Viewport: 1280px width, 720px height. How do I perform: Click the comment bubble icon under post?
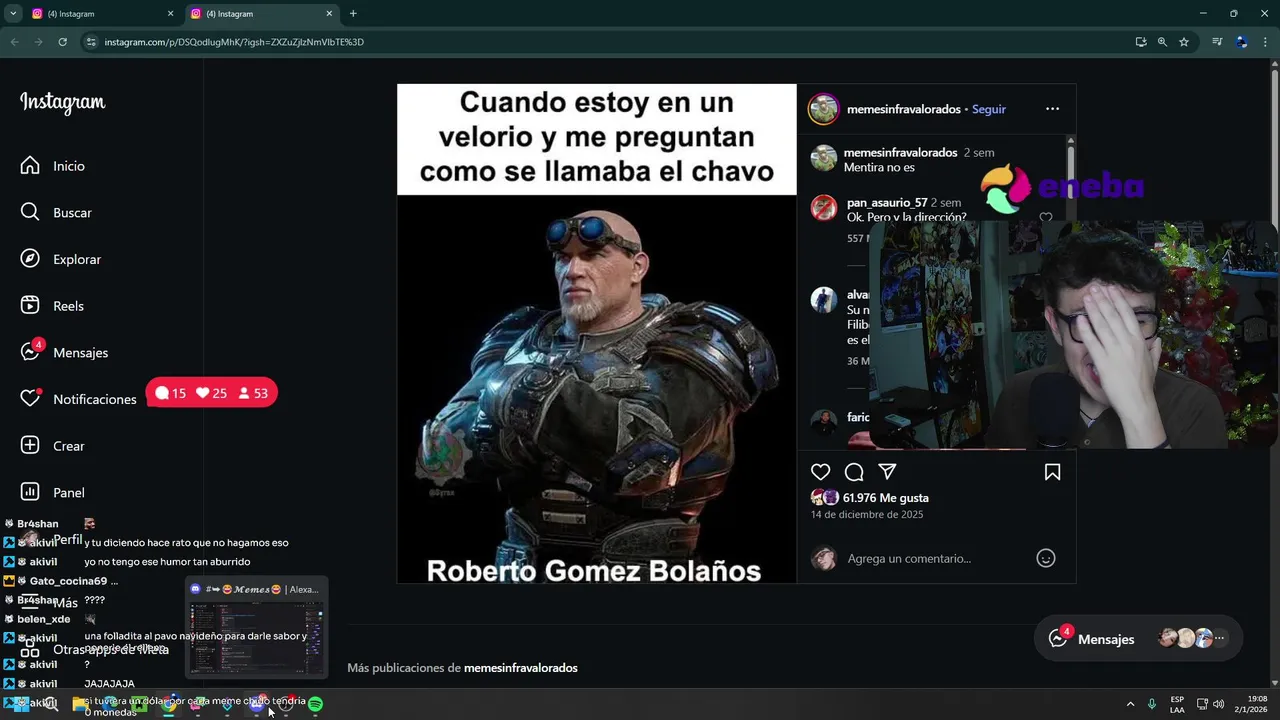(x=854, y=472)
